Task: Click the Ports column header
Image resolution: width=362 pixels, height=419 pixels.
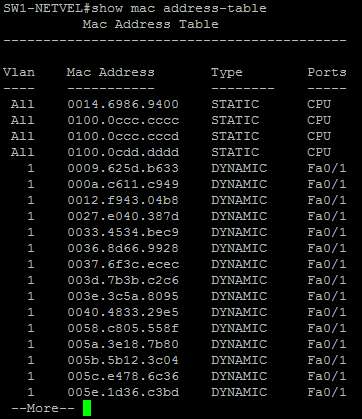Action: pos(327,72)
